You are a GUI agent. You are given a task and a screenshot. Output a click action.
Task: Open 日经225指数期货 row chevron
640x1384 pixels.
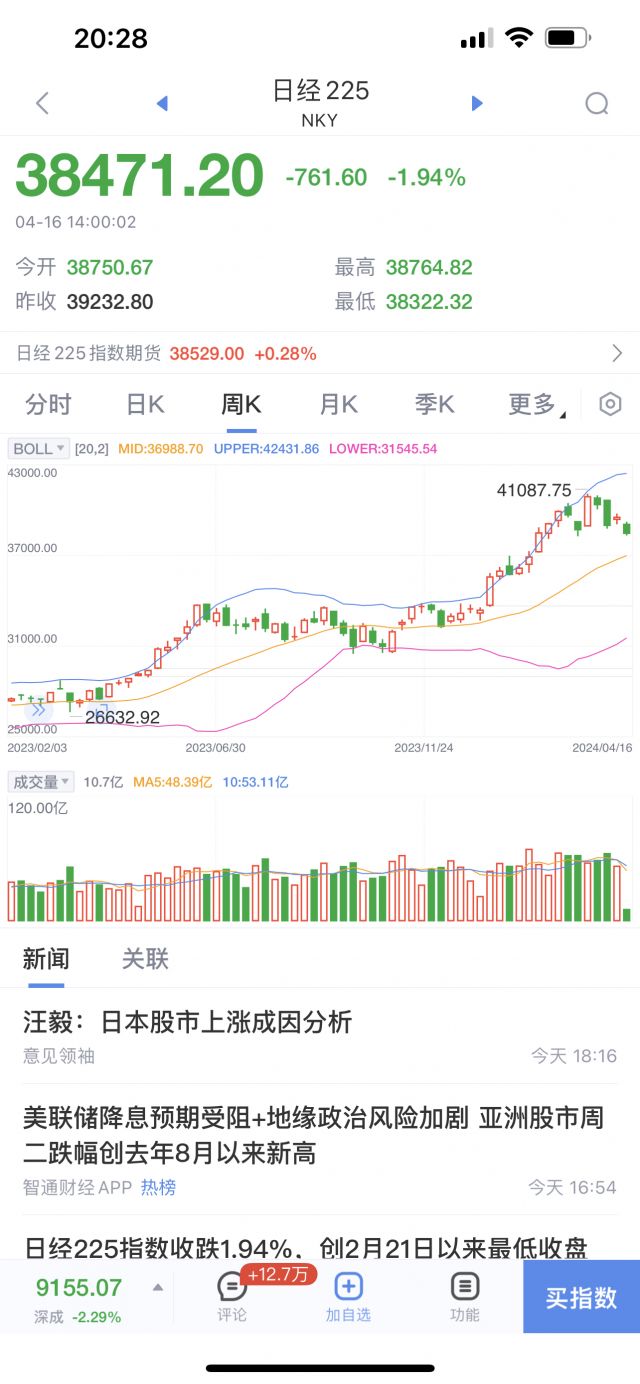[x=617, y=353]
